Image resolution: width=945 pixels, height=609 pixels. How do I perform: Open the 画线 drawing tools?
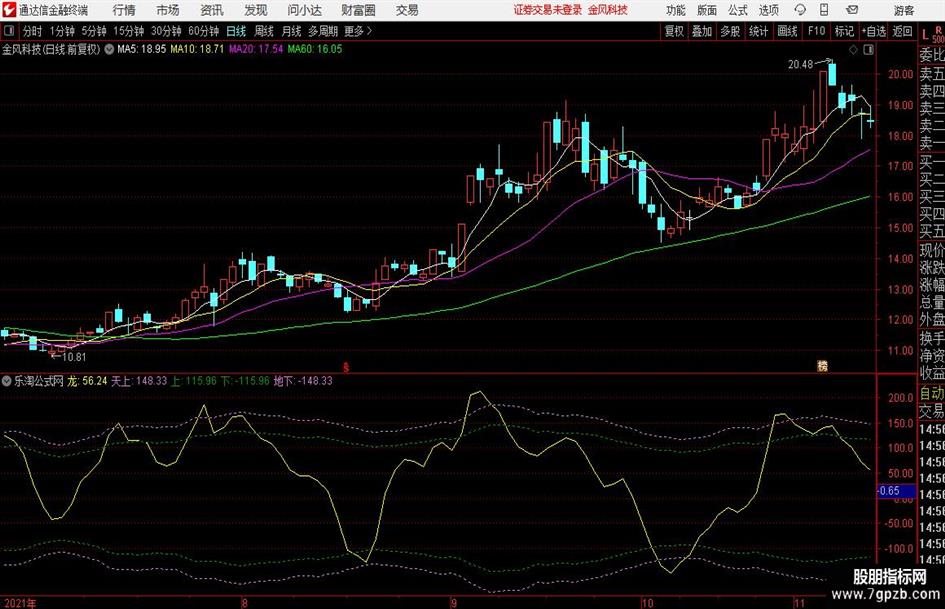pos(788,31)
